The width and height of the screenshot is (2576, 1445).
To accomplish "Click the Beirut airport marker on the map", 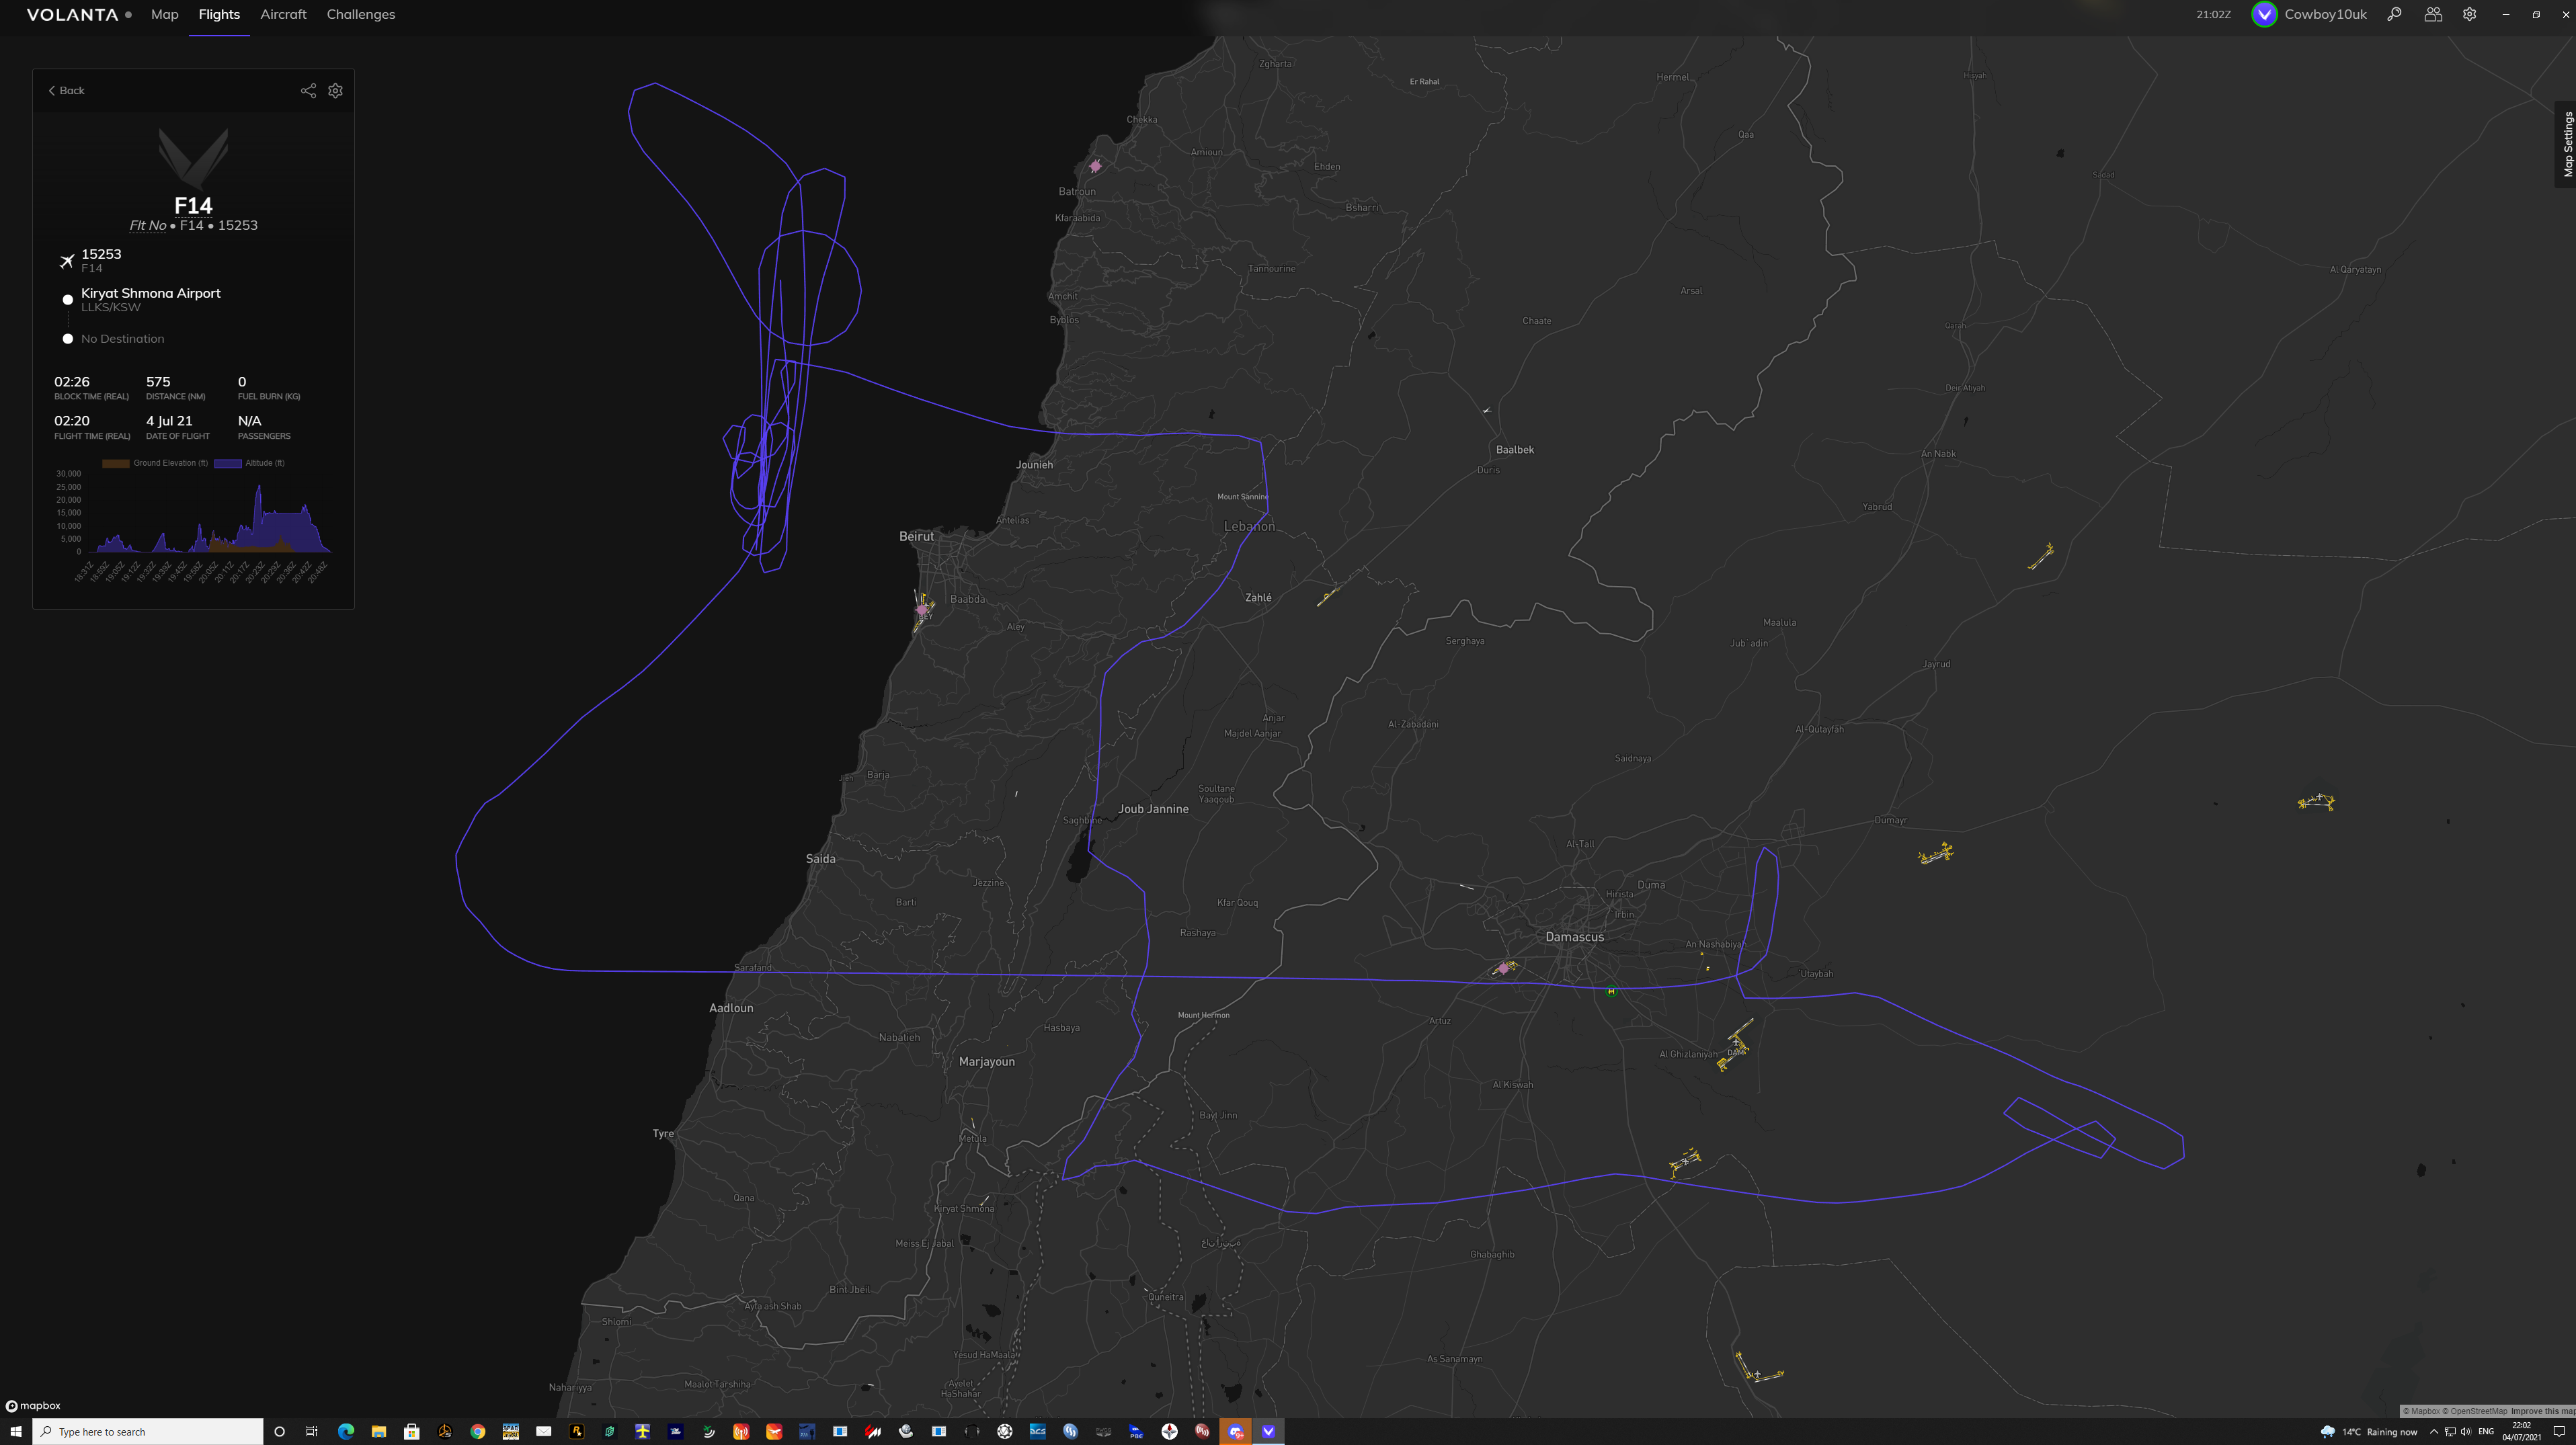I will pos(923,609).
